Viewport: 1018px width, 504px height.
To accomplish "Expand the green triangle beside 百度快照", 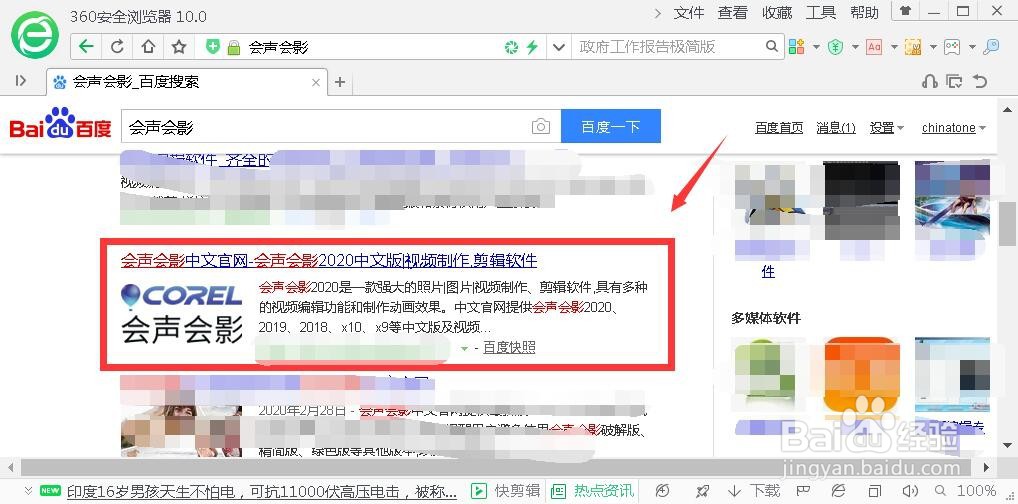I will pyautogui.click(x=464, y=349).
